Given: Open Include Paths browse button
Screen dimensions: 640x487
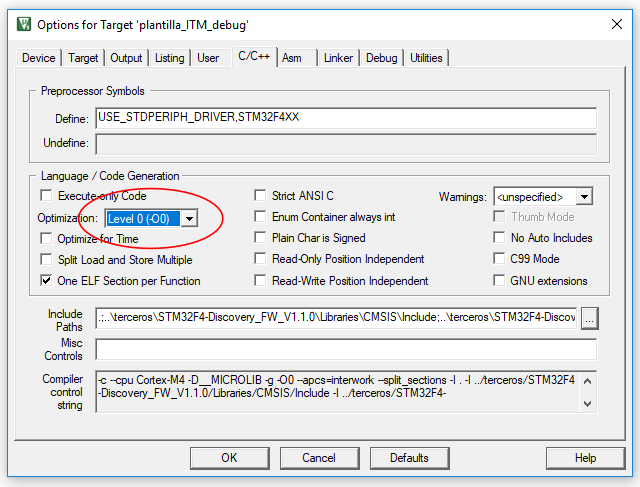Looking at the screenshot, I should point(589,318).
